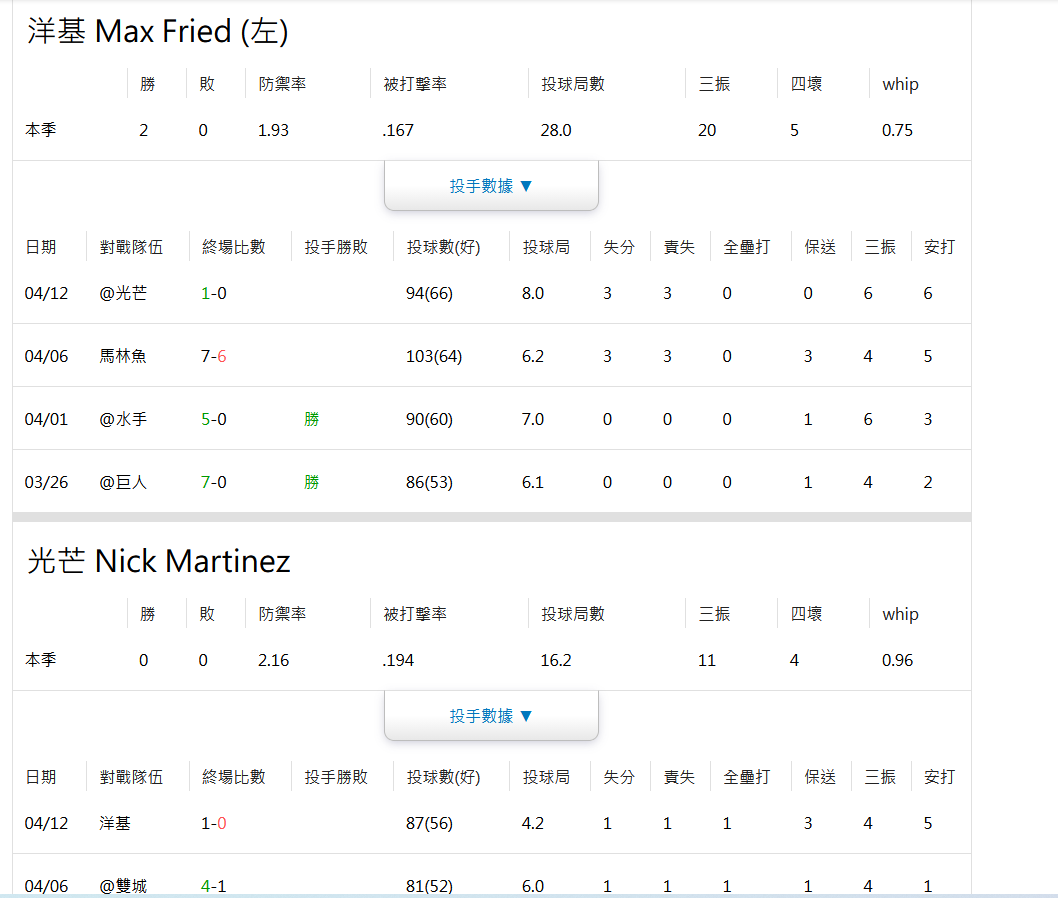Open Fried's 04/12 game at 光芒
The width and height of the screenshot is (1058, 898).
tap(123, 293)
